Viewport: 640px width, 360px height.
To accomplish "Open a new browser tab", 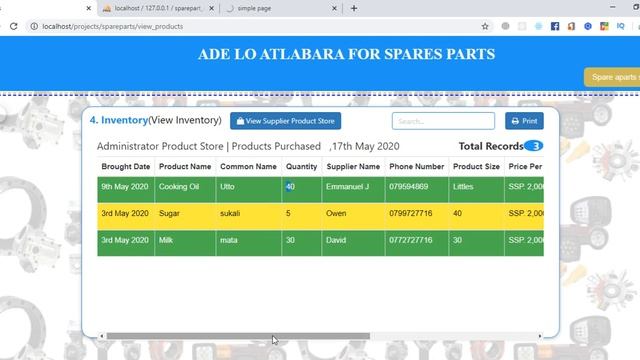I will click(x=354, y=8).
